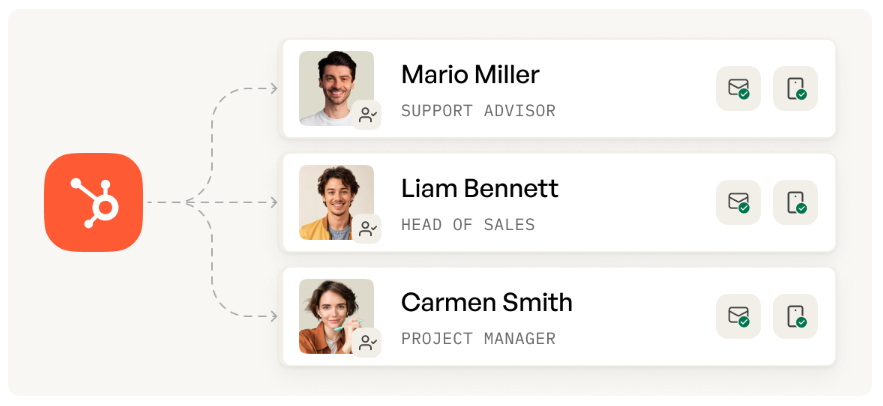Viewport: 883px width, 406px height.
Task: Select the PROJECT MANAGER role label
Action: 478,339
